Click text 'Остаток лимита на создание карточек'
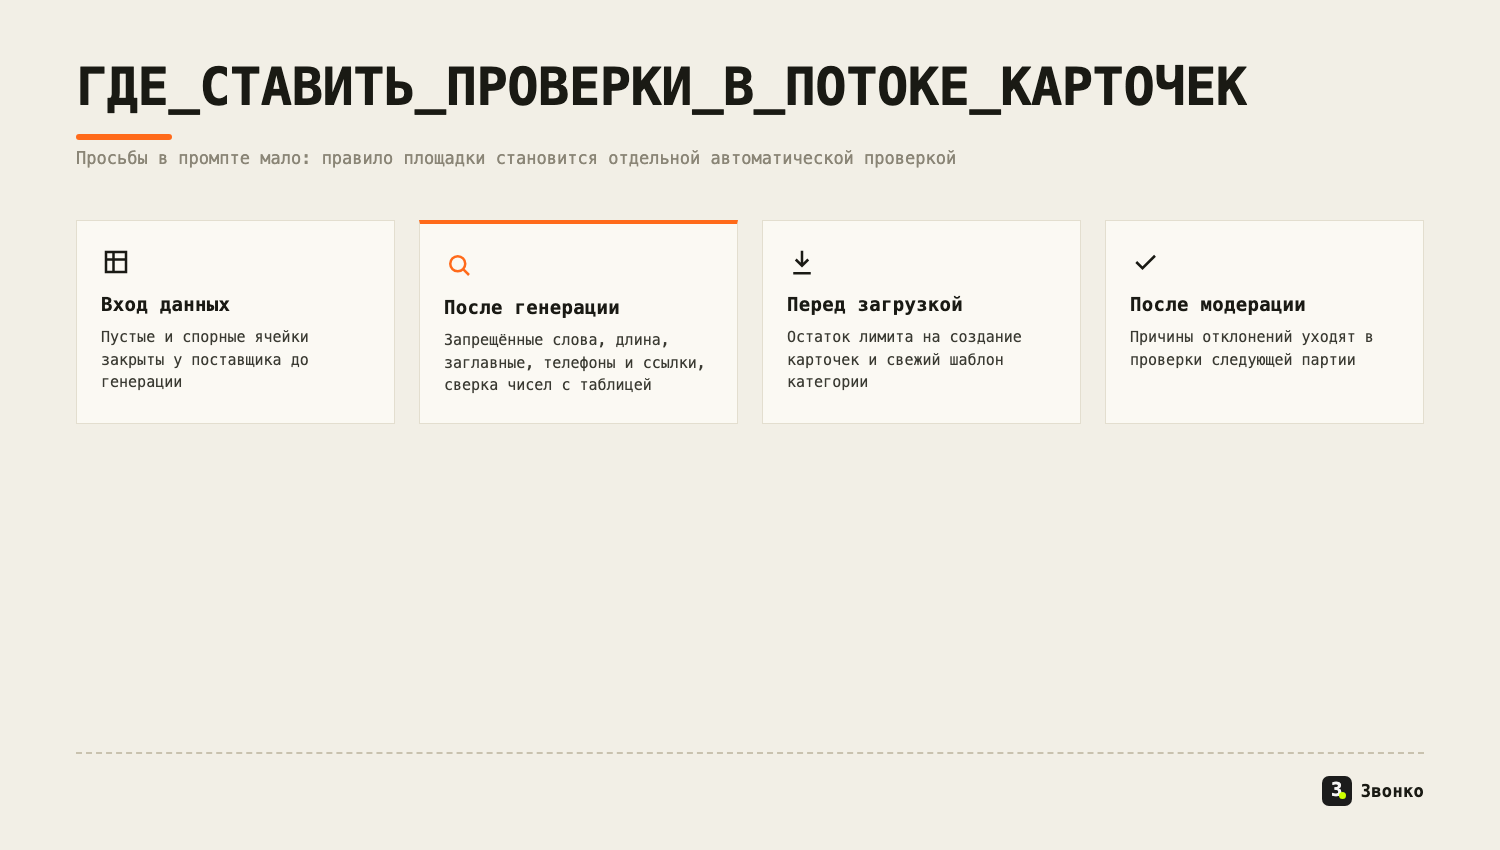 pyautogui.click(x=904, y=359)
